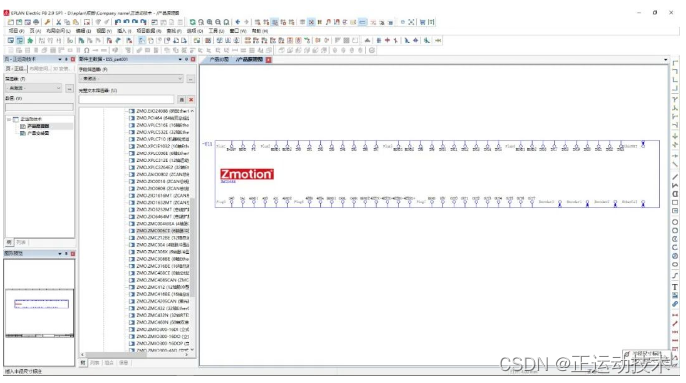The height and width of the screenshot is (383, 686).
Task: Click scroll-down arrow of parts list
Action: [x=192, y=350]
